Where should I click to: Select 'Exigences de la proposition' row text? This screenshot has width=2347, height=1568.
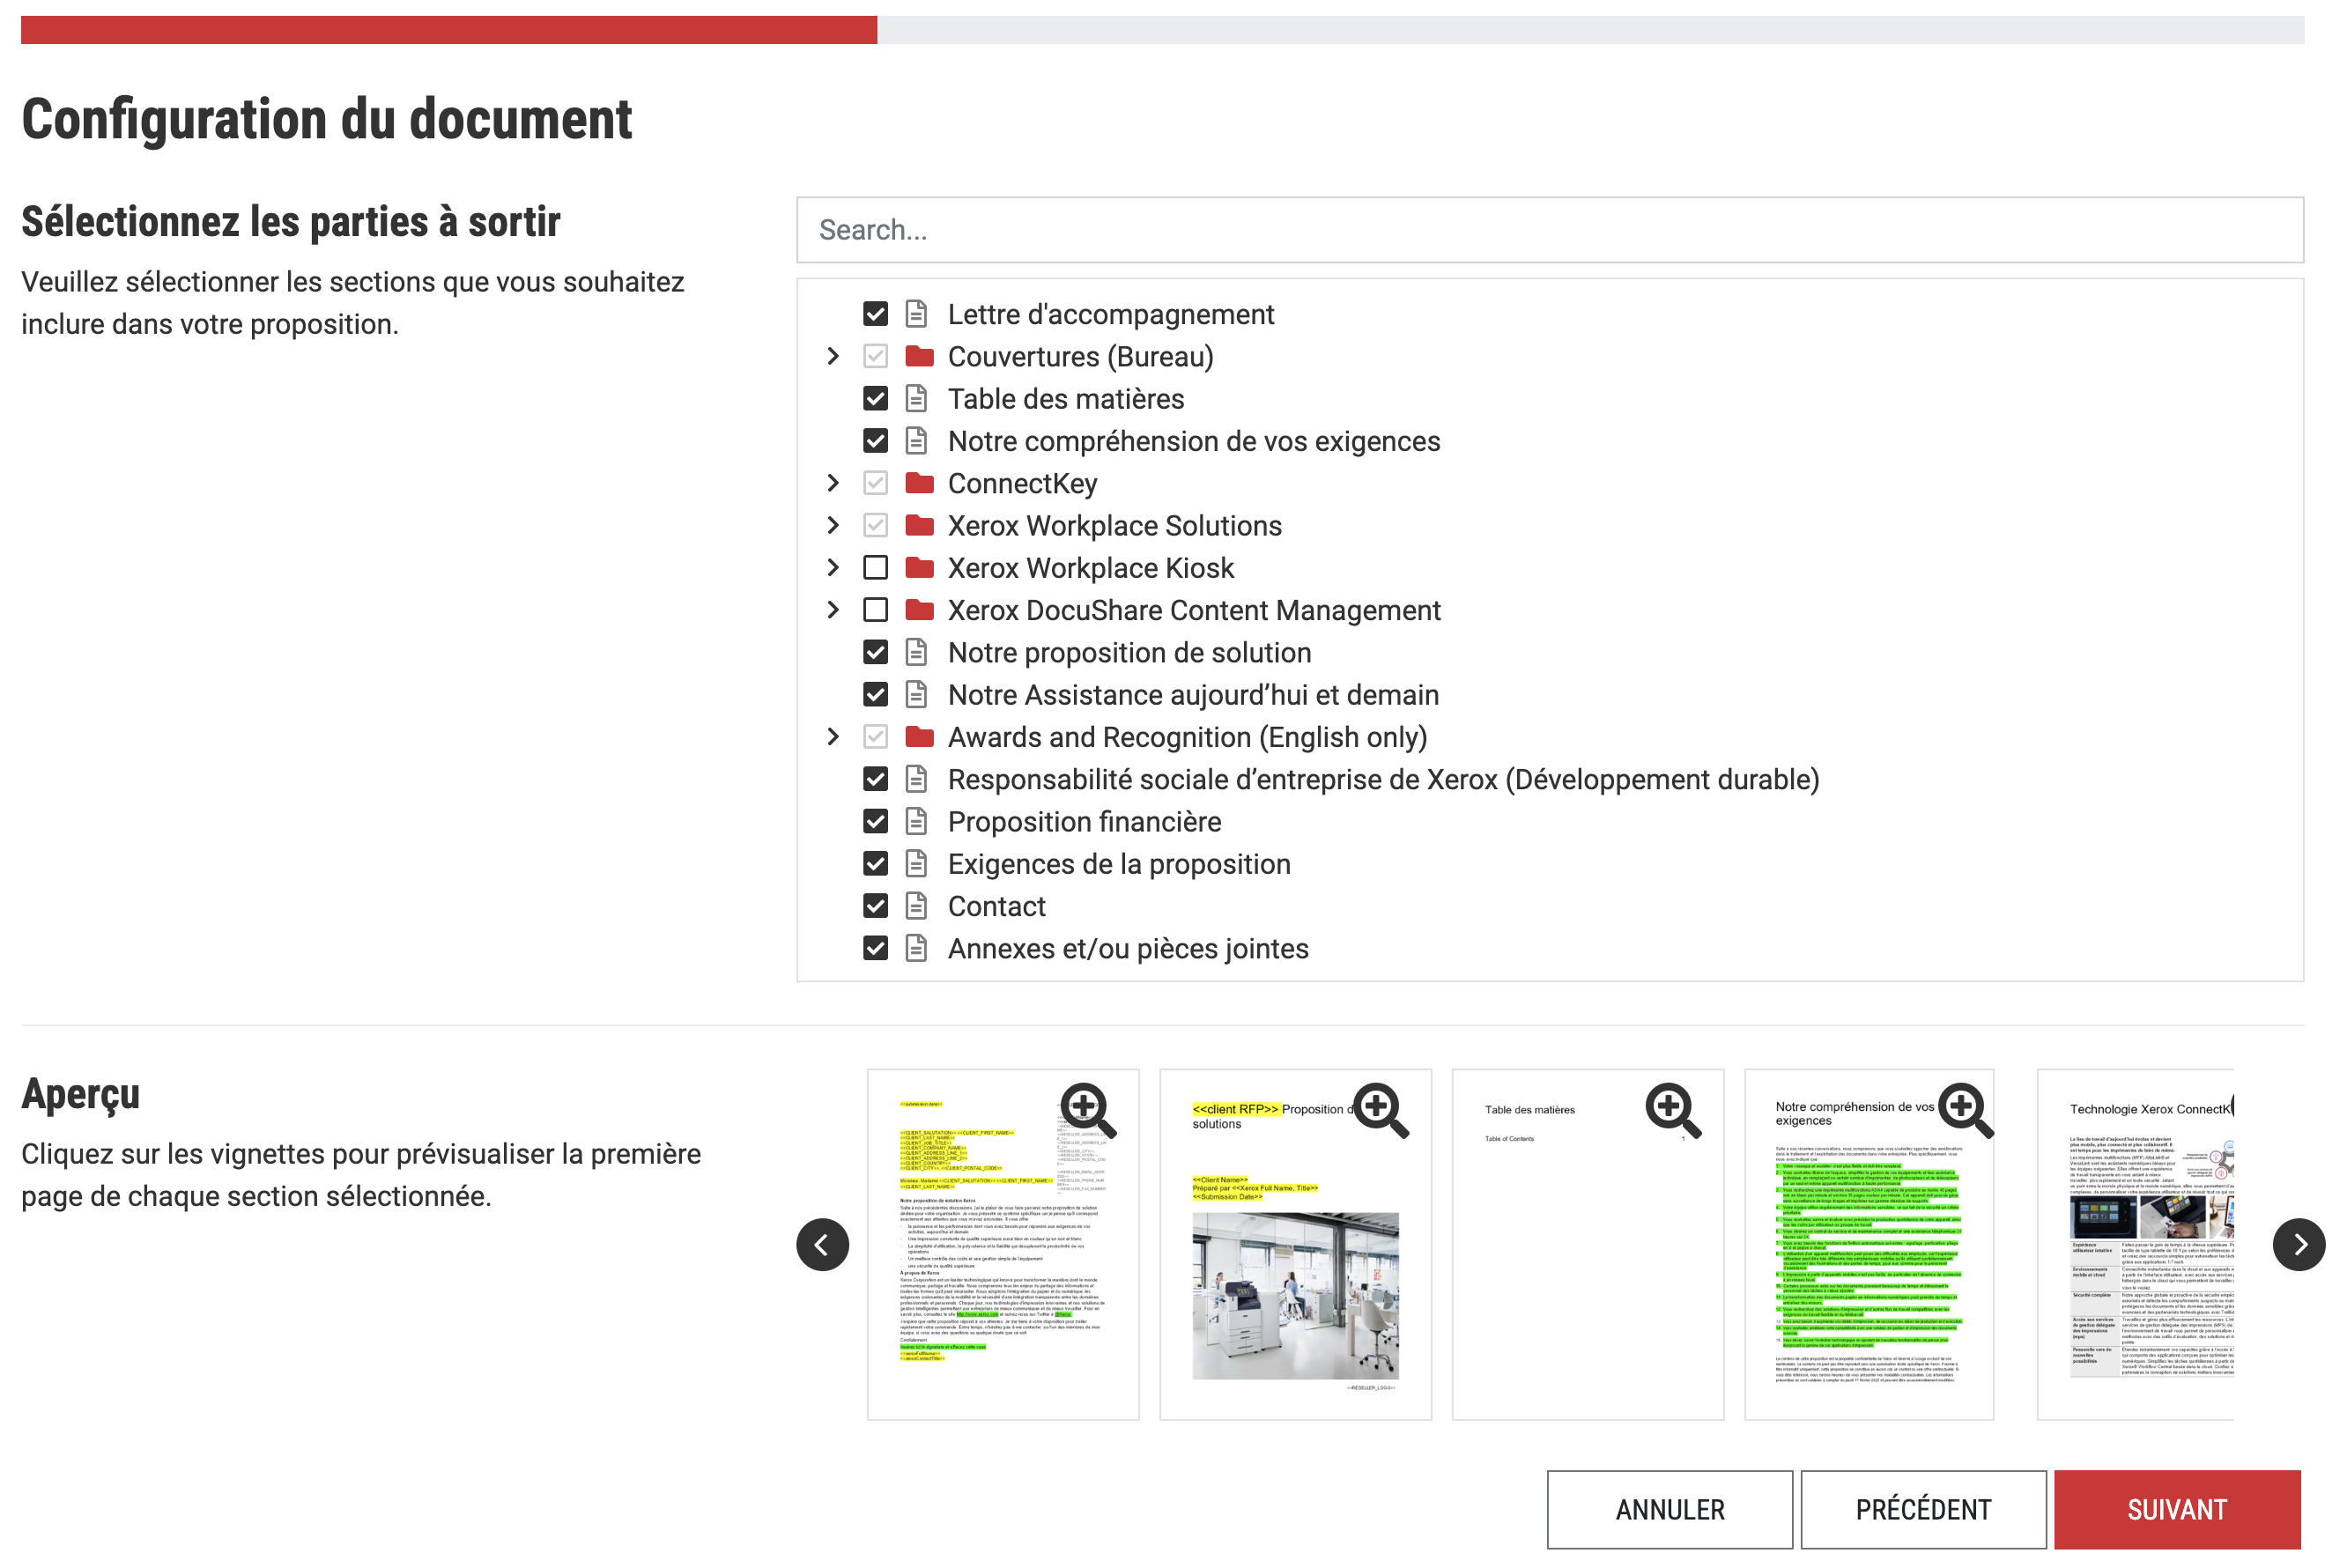pos(1119,864)
